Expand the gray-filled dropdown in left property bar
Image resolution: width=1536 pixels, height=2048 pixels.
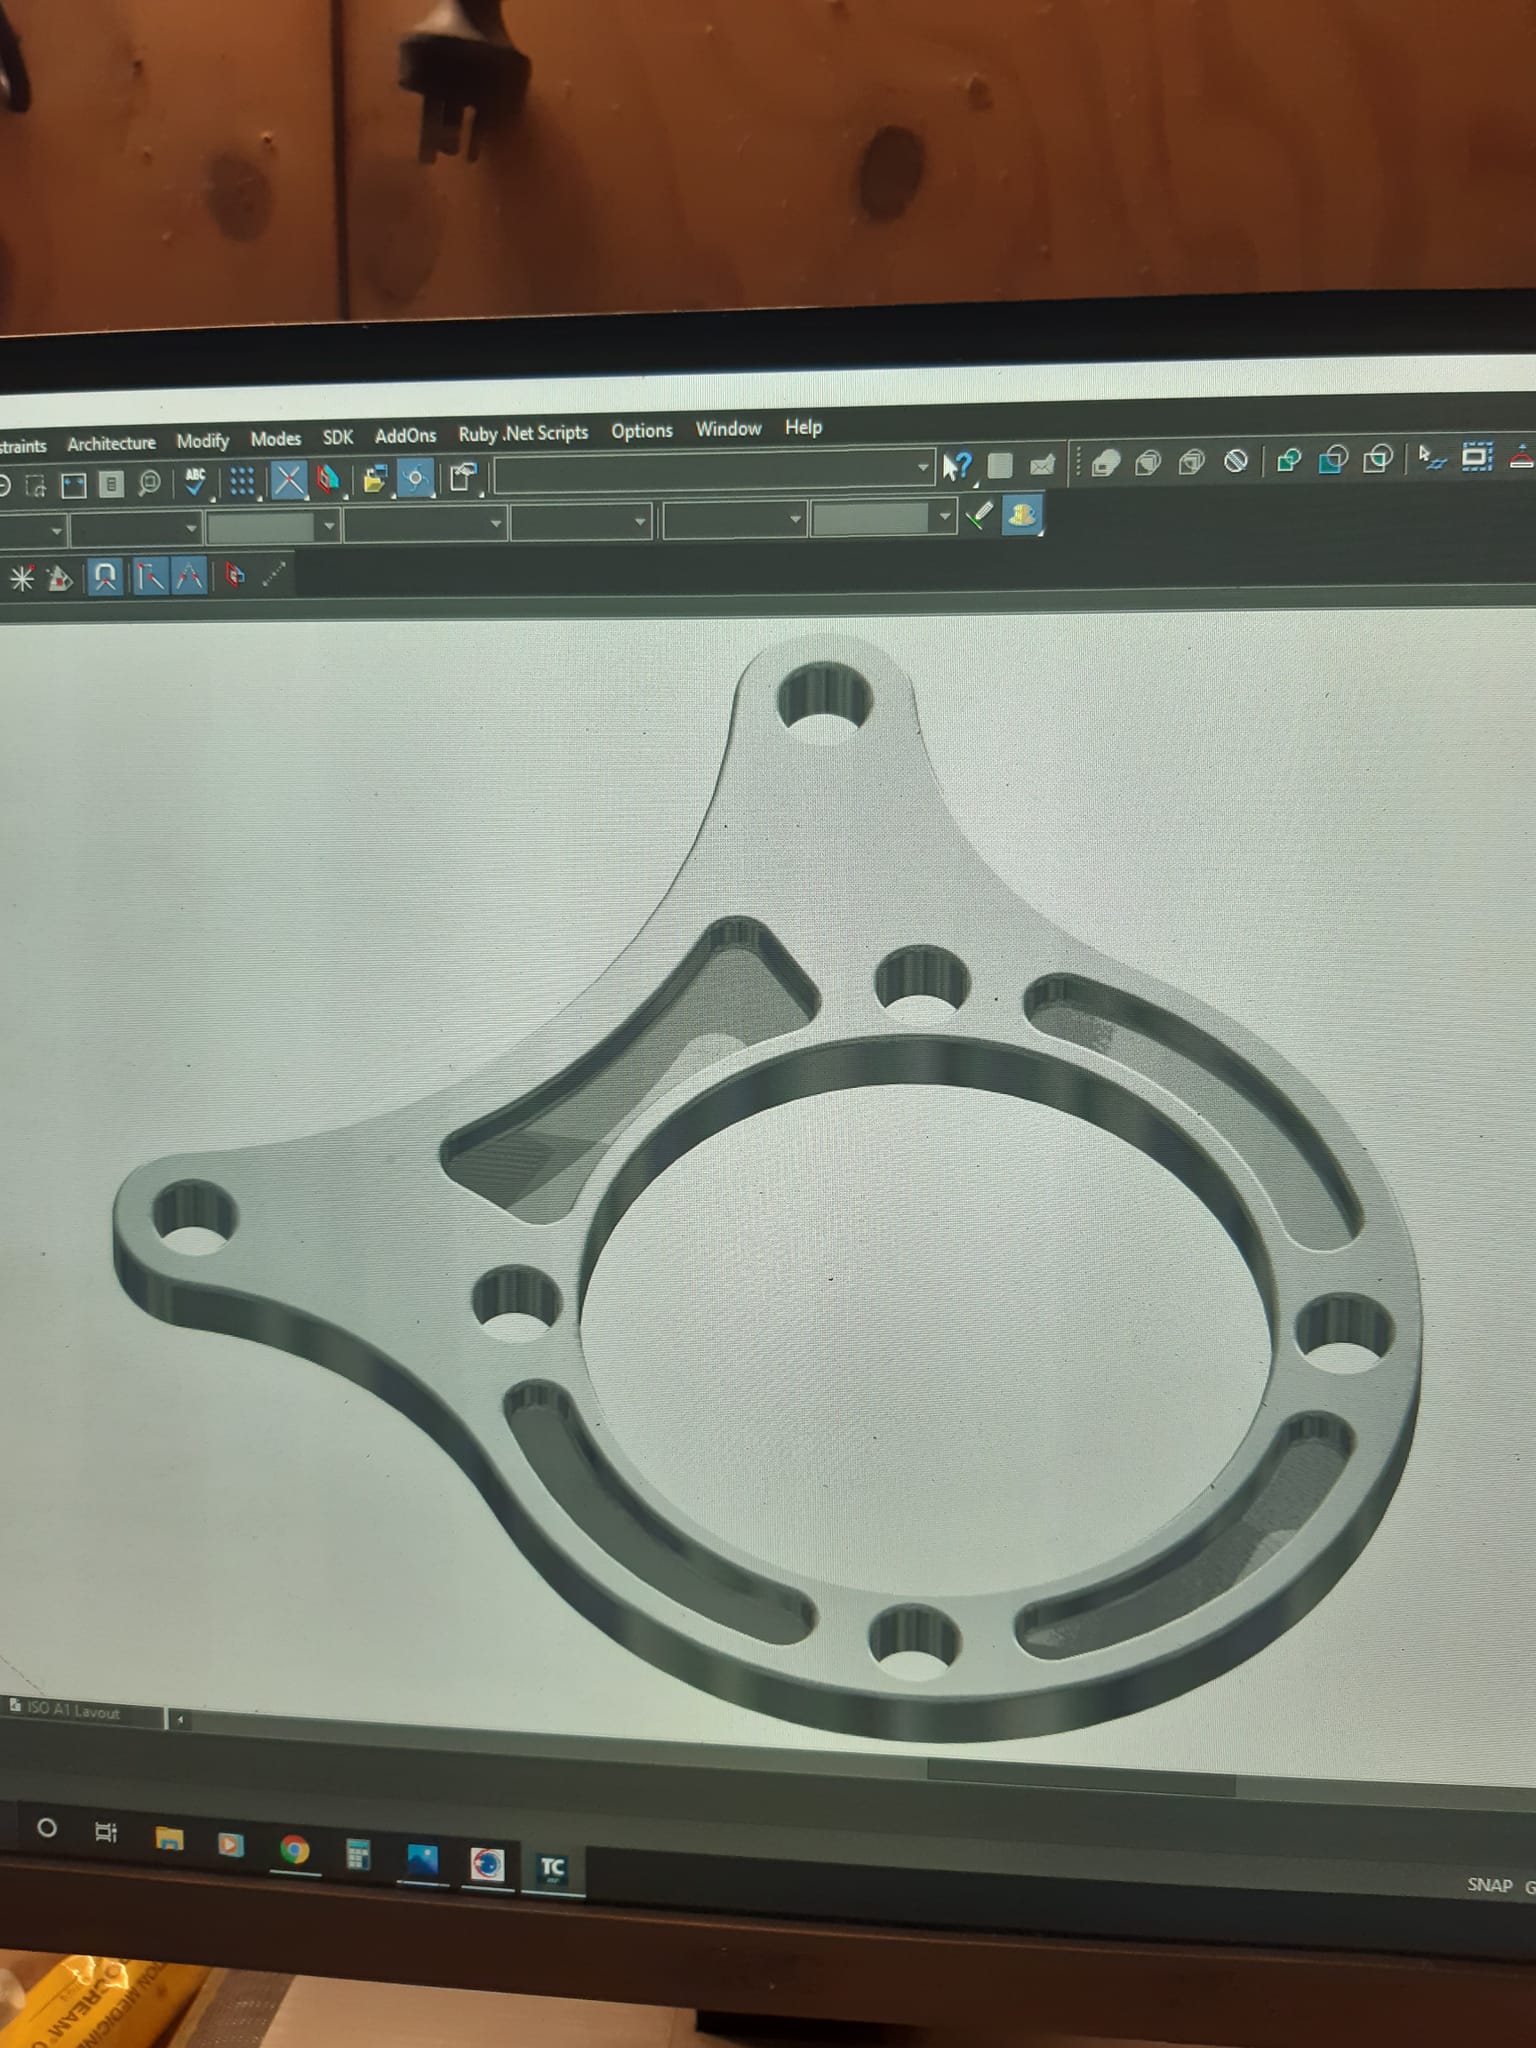click(x=328, y=525)
